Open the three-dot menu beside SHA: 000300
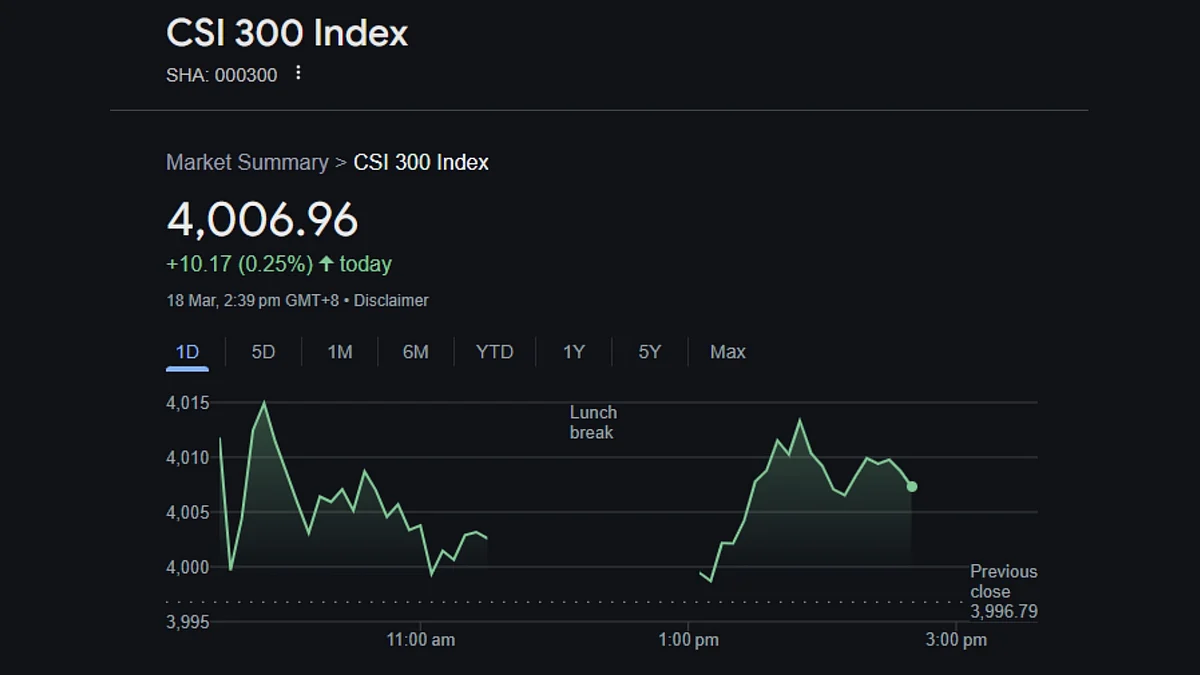Viewport: 1200px width, 675px height. 297,73
